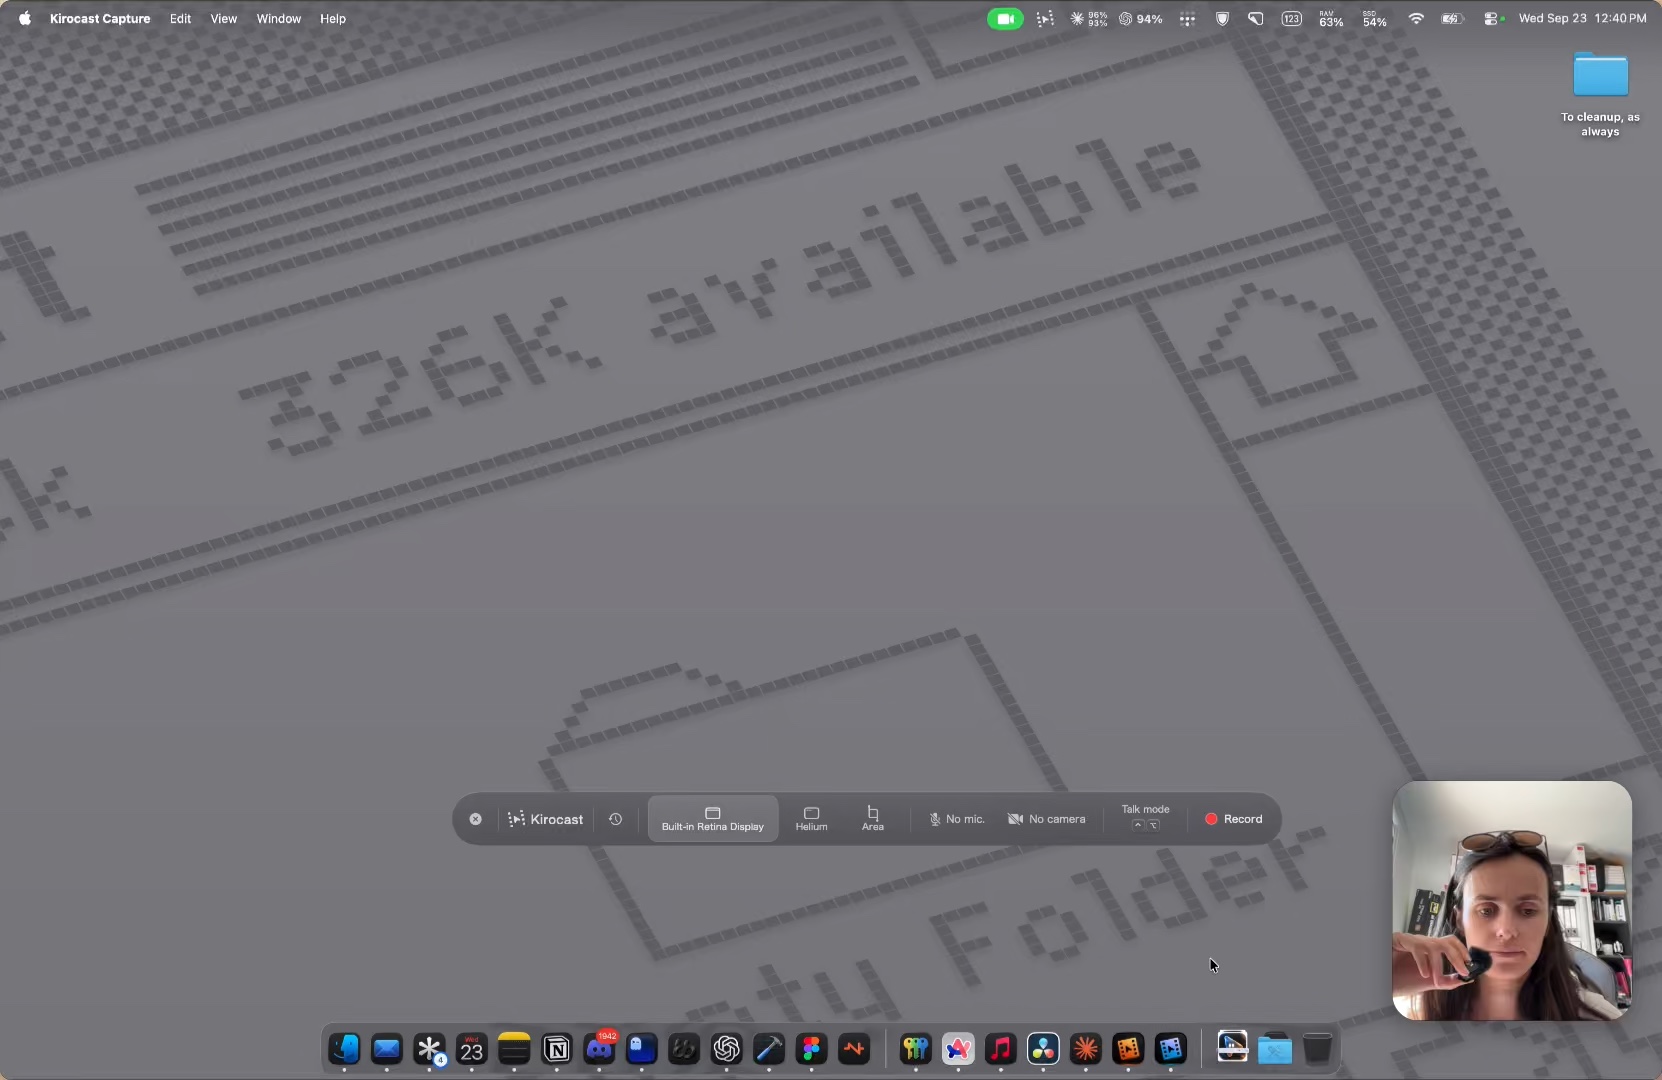Open the Apple menu

pyautogui.click(x=24, y=18)
